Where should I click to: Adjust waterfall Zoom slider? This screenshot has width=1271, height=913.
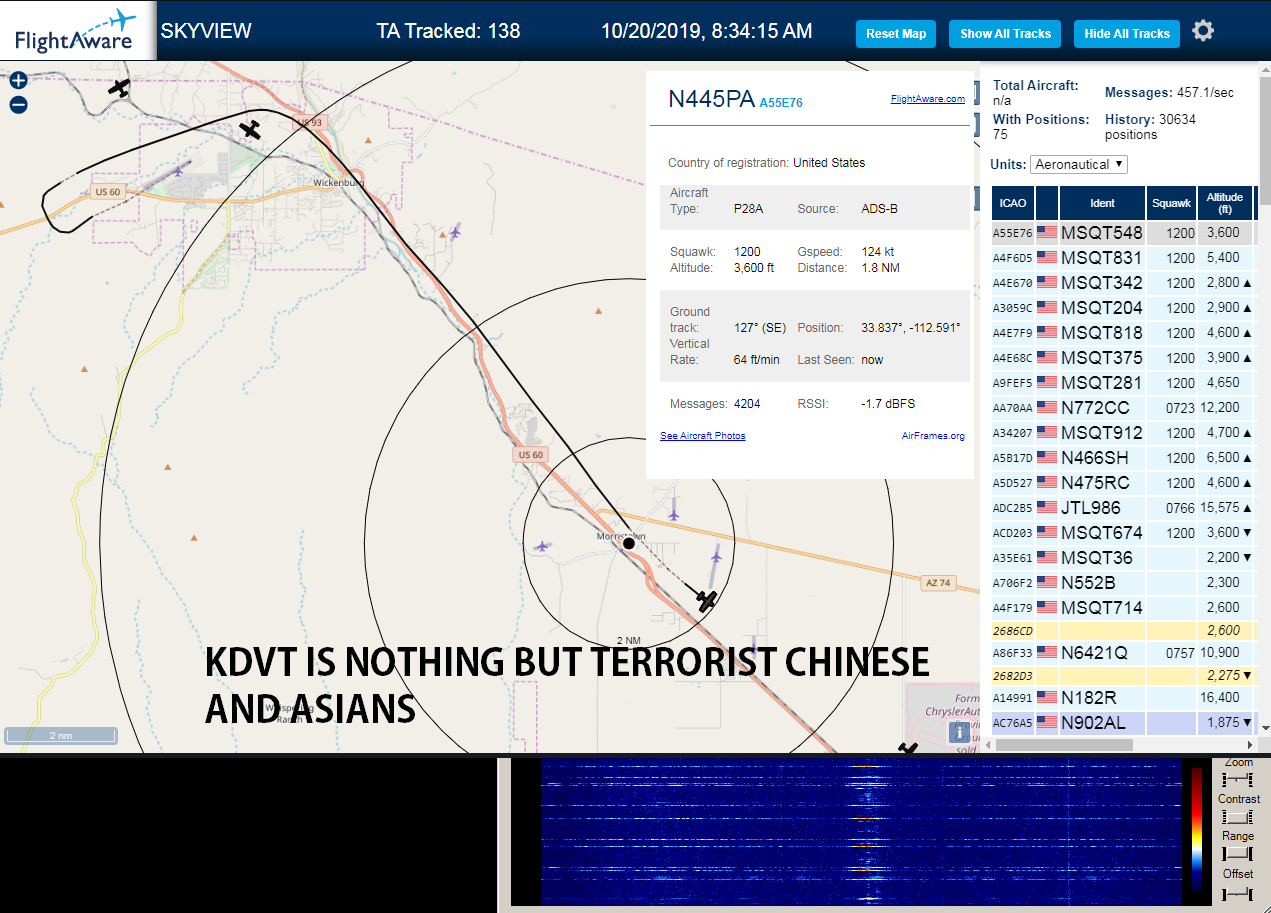1237,779
